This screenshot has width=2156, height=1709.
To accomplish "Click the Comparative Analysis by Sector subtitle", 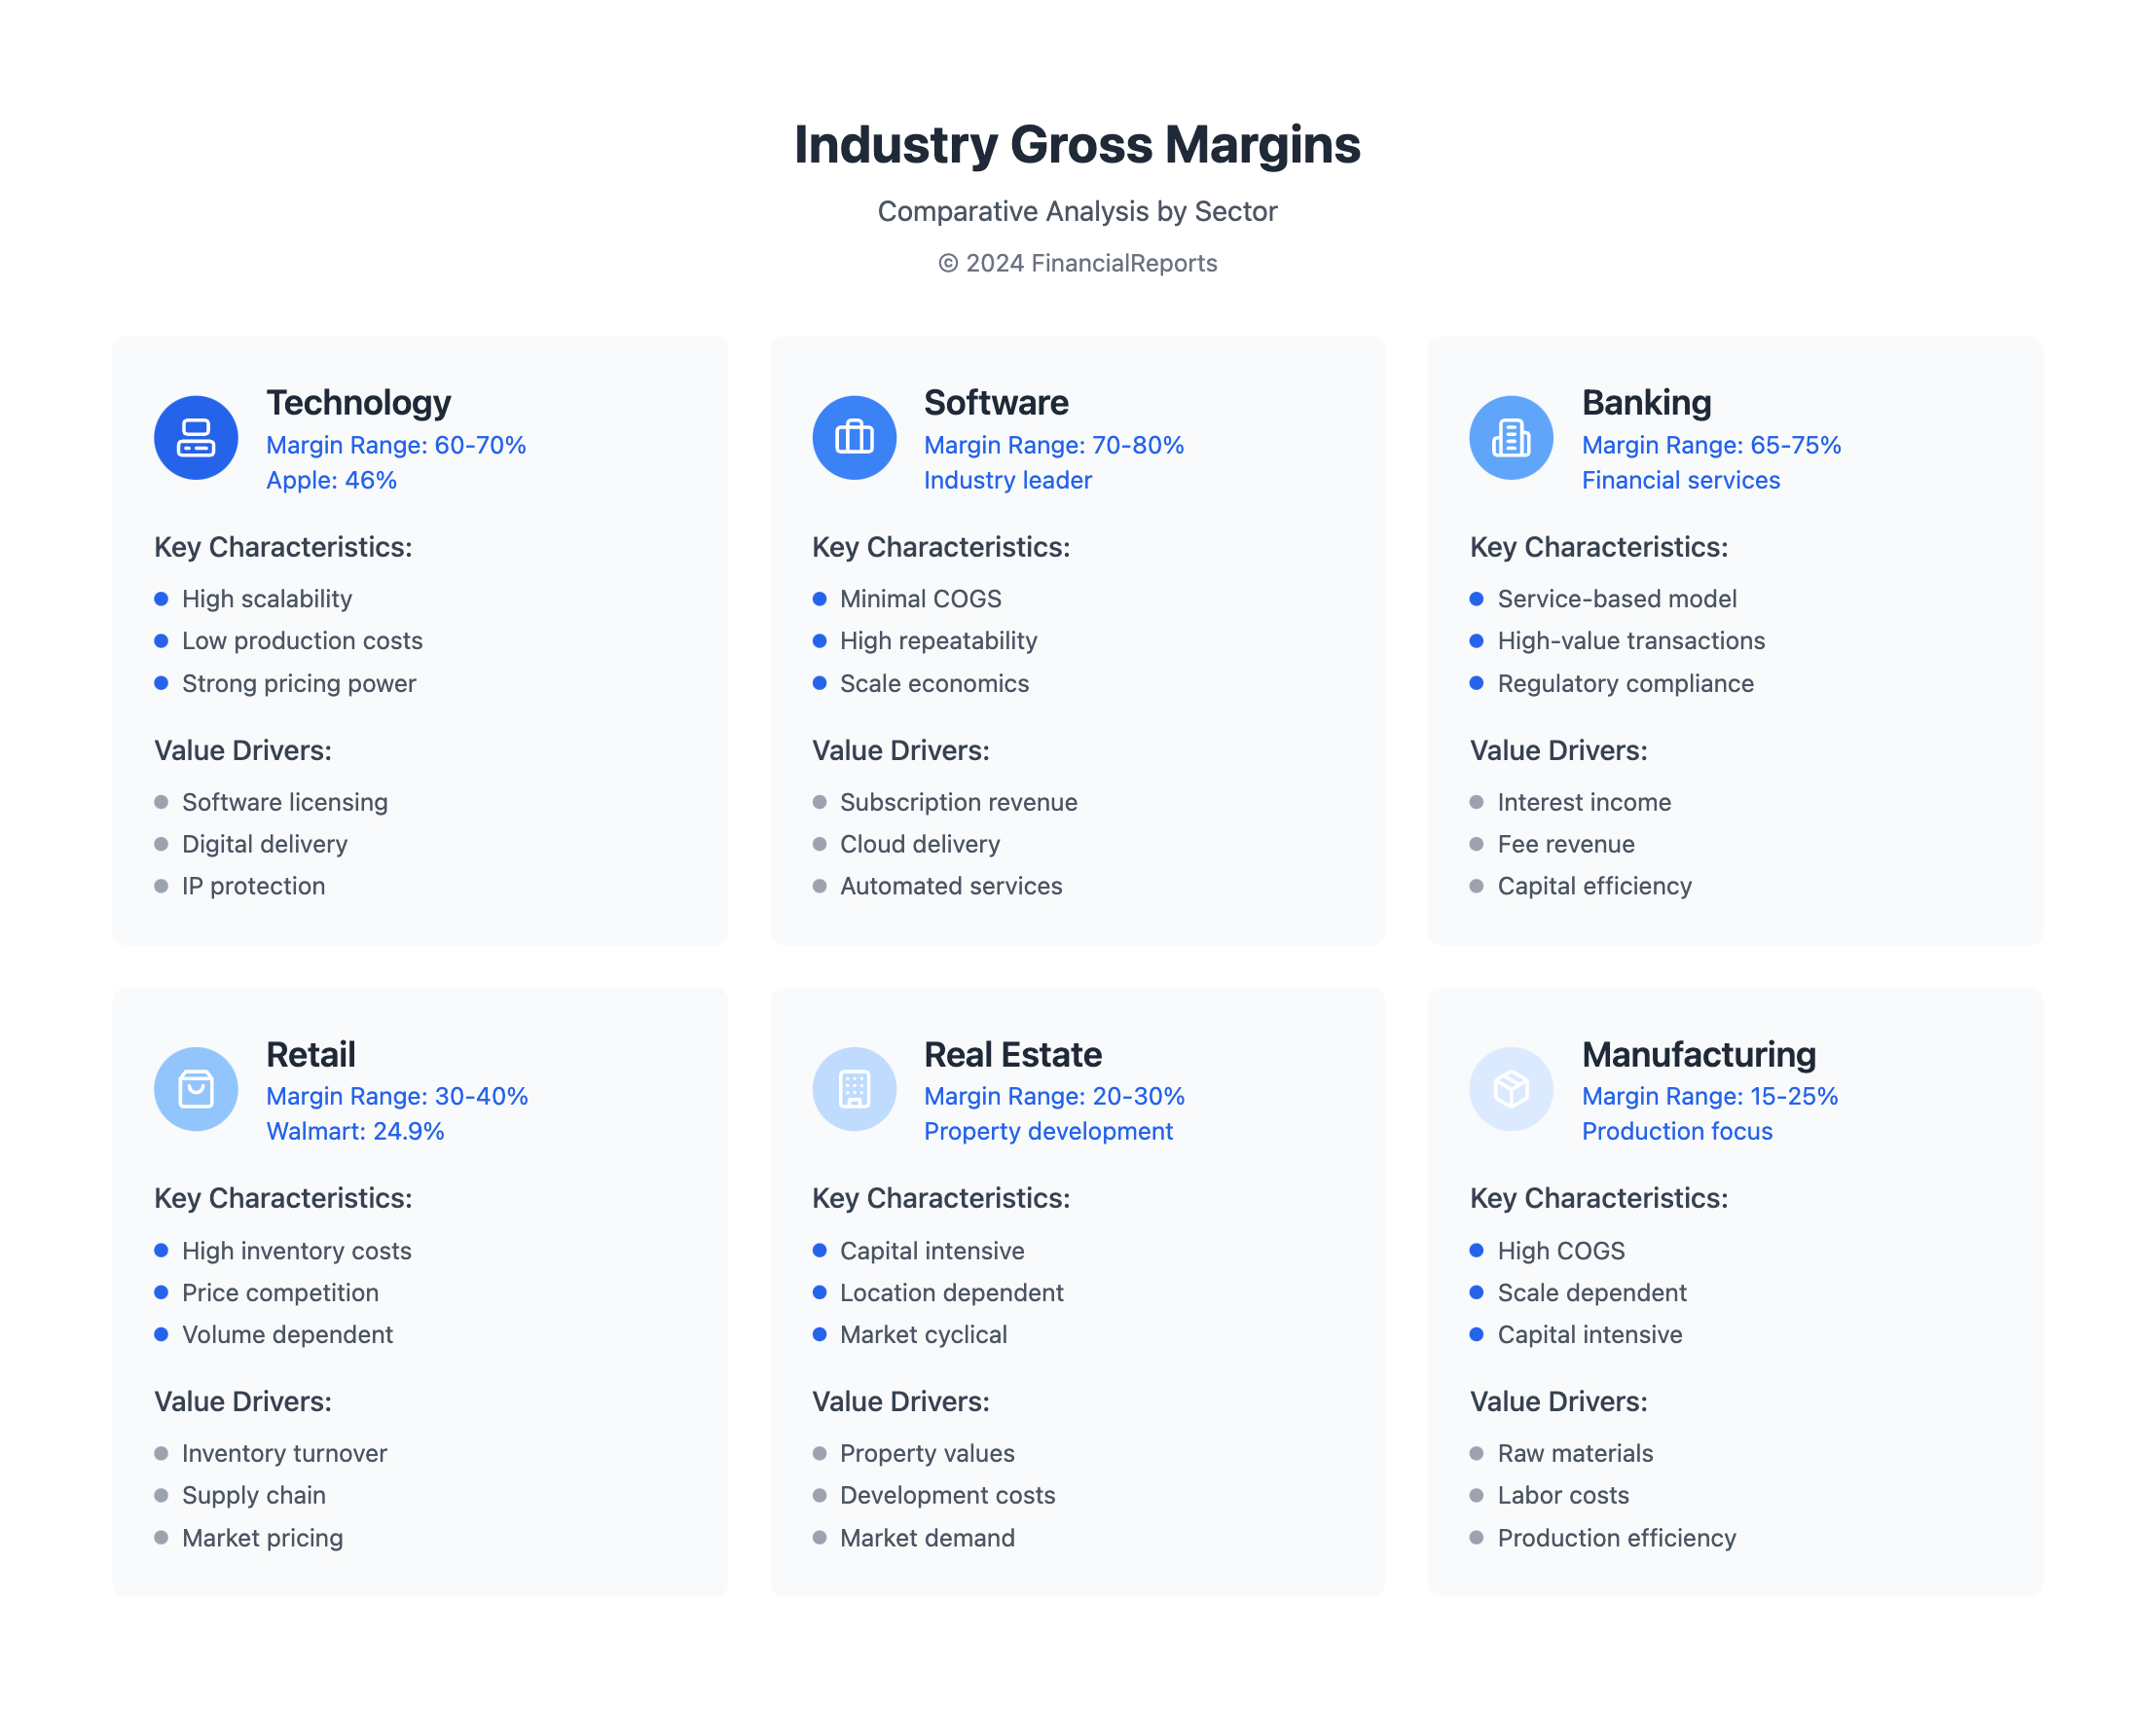I will click(1077, 211).
